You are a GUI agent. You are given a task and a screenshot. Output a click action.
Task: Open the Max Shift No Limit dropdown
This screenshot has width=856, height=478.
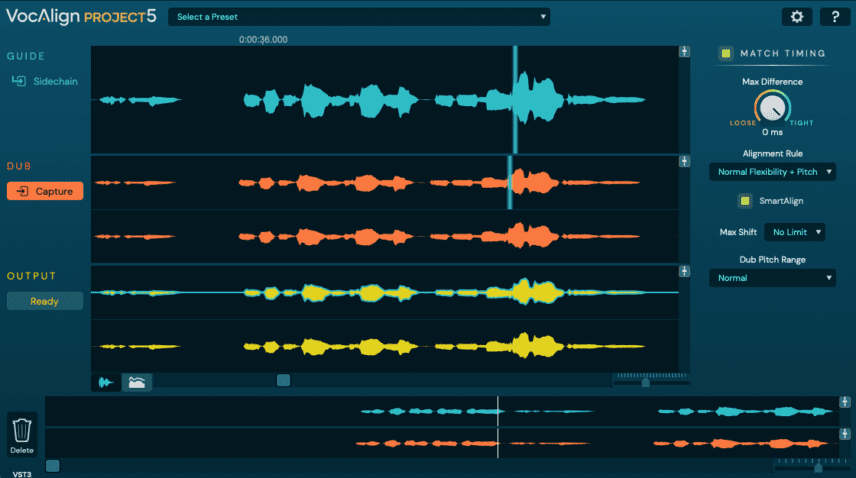pyautogui.click(x=794, y=232)
